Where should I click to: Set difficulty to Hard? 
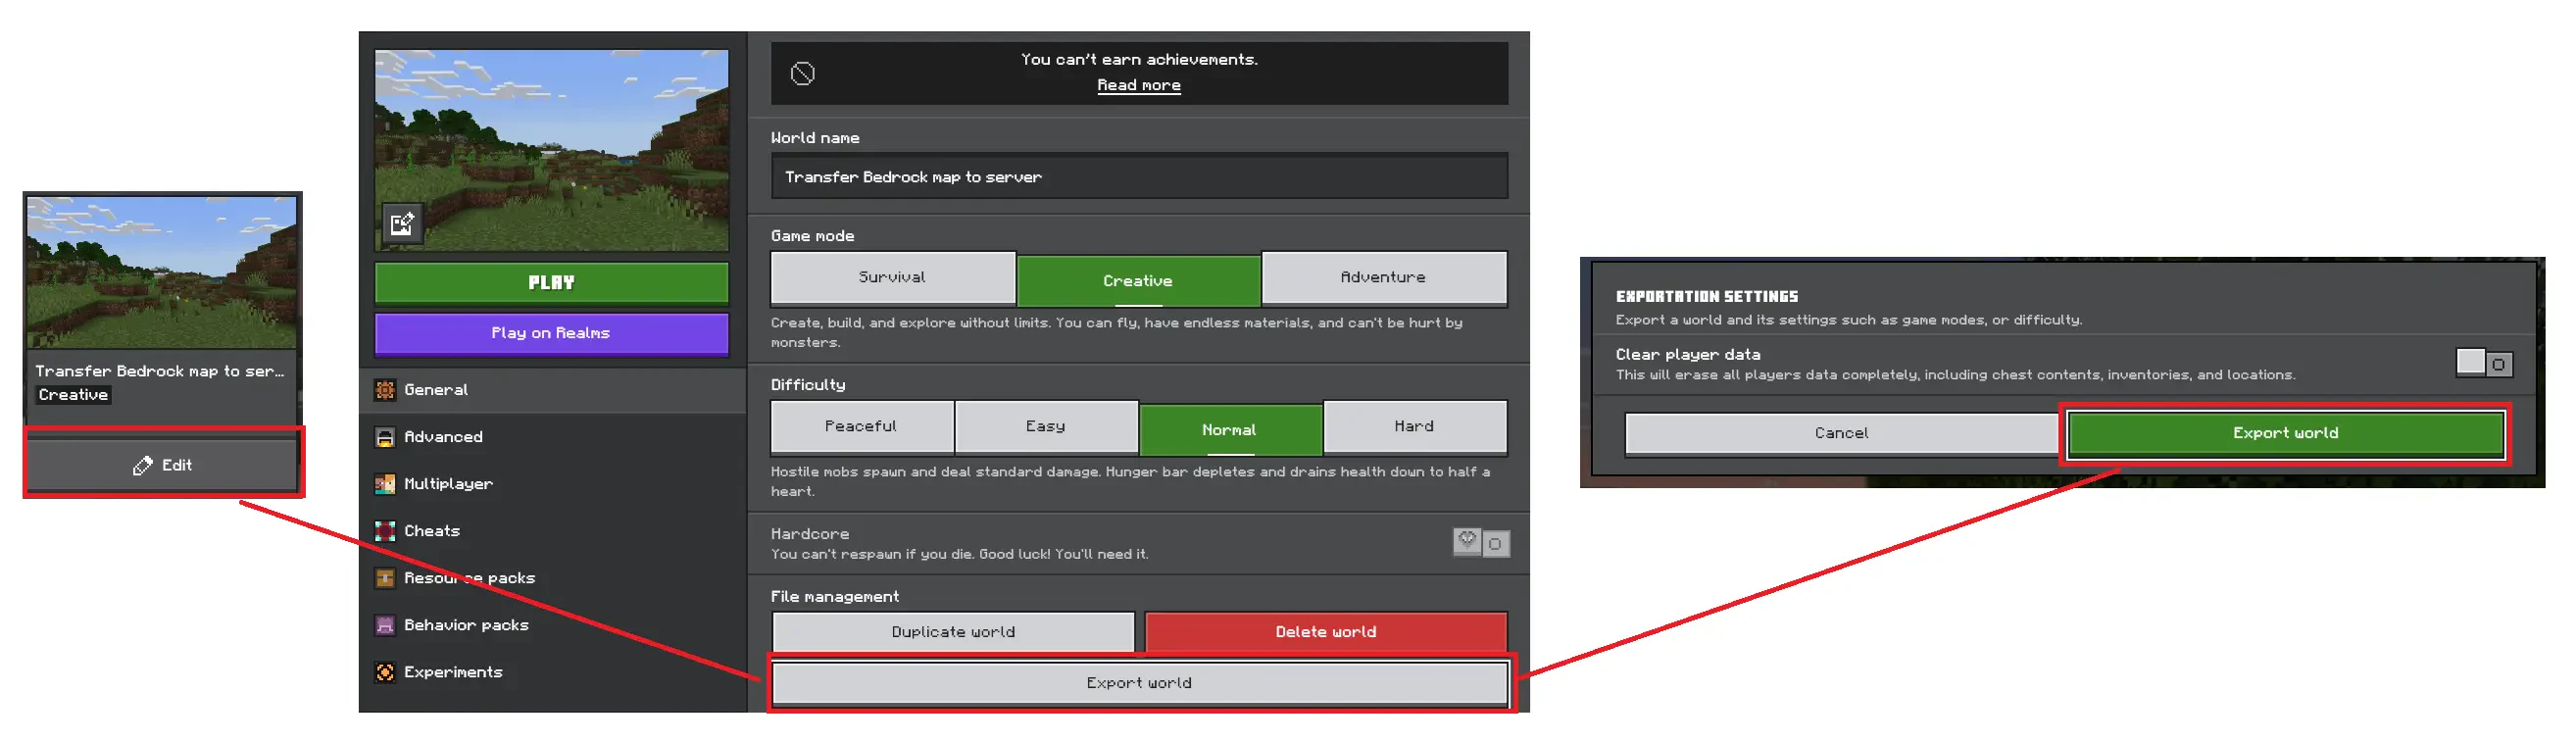[x=1414, y=427]
